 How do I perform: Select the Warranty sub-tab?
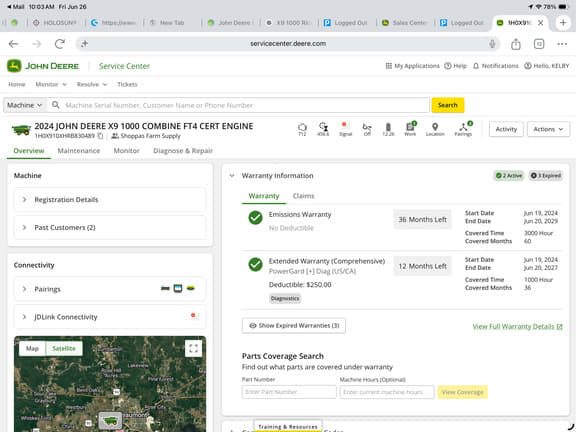(264, 196)
